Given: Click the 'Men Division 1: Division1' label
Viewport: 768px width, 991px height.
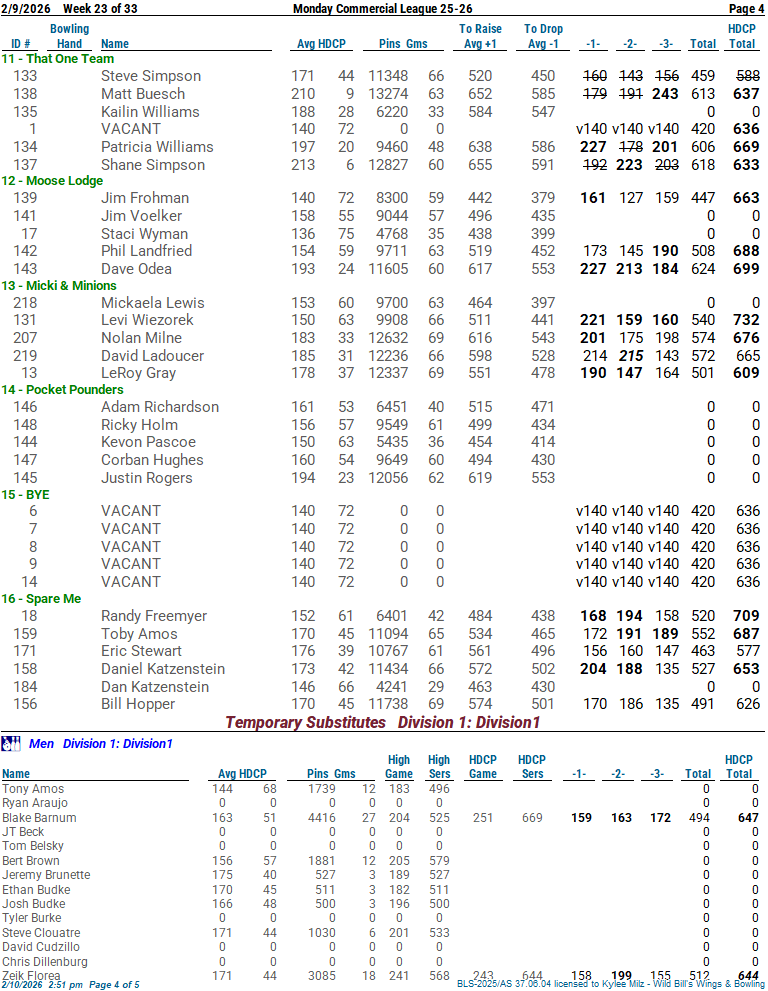Looking at the screenshot, I should (x=101, y=744).
